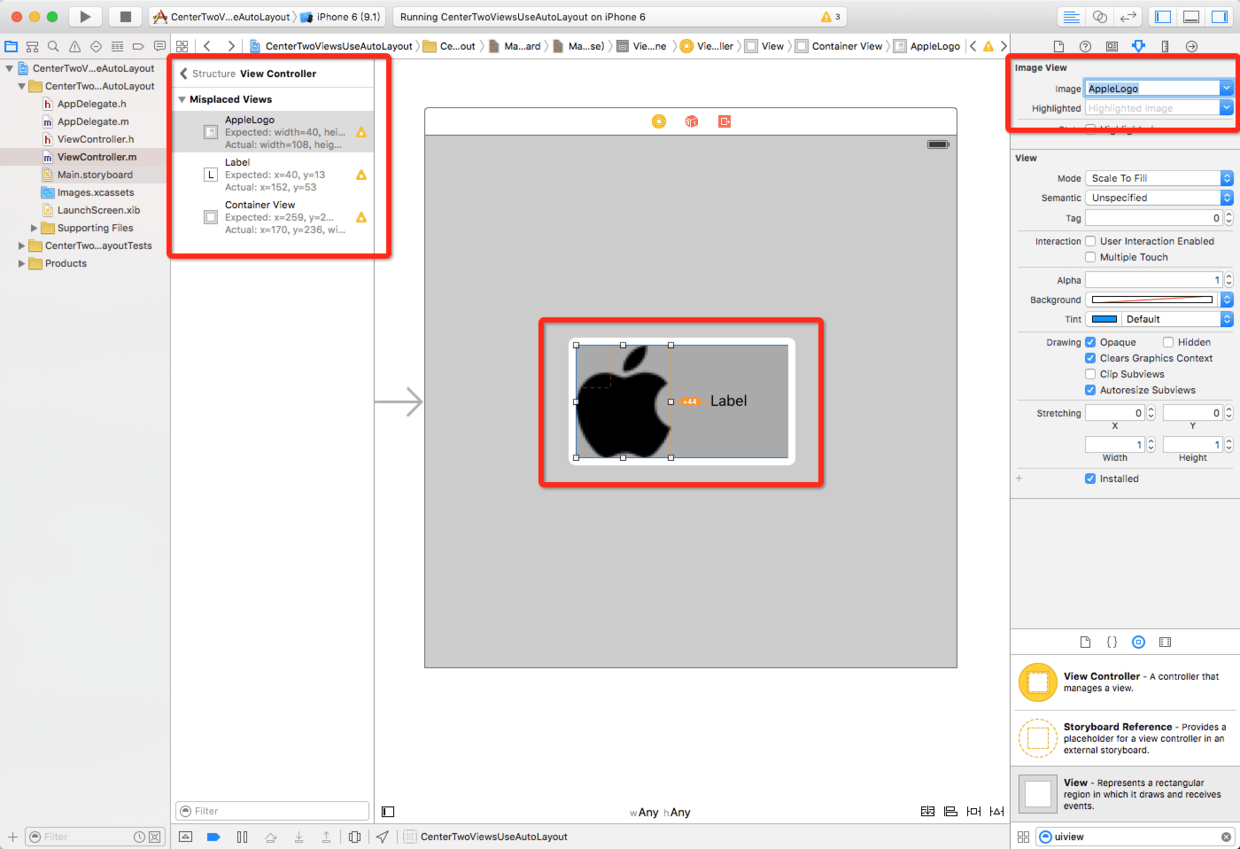Click the Tint color swatch
This screenshot has height=849, width=1240.
[x=1104, y=319]
